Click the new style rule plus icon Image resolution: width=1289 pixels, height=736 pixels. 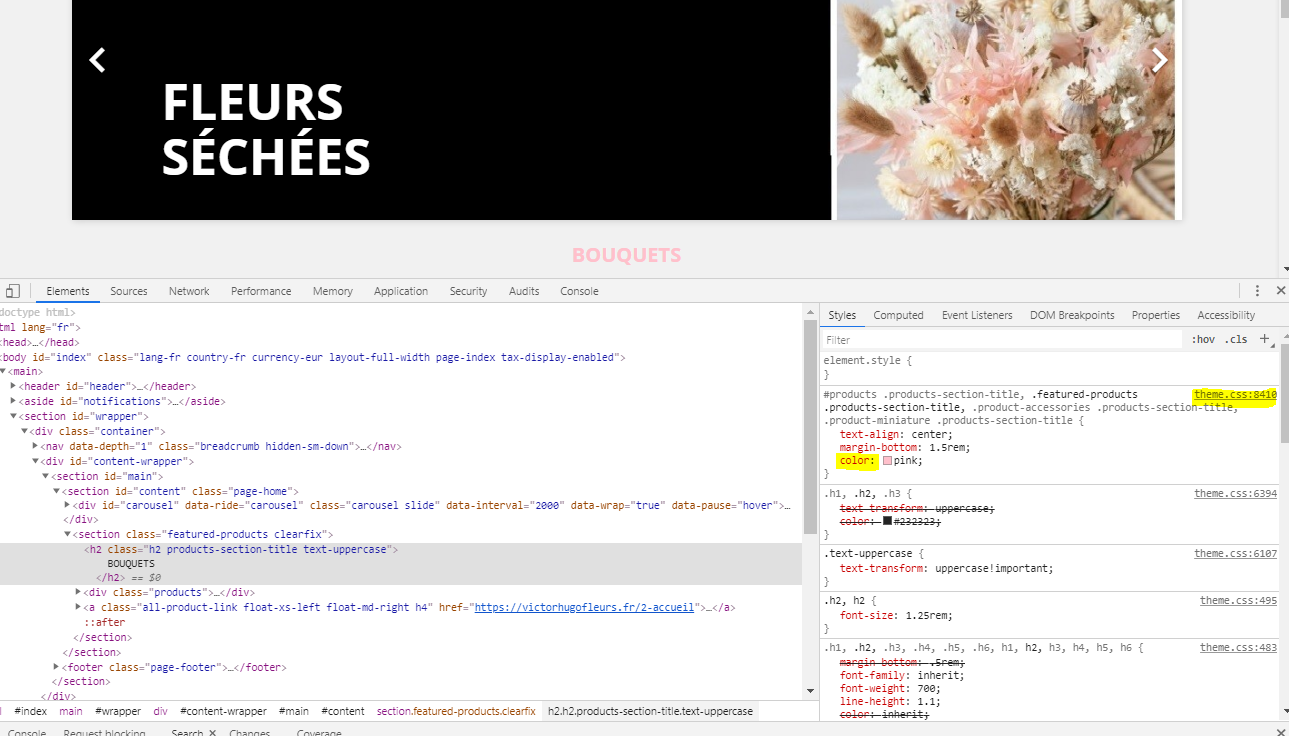click(x=1265, y=339)
